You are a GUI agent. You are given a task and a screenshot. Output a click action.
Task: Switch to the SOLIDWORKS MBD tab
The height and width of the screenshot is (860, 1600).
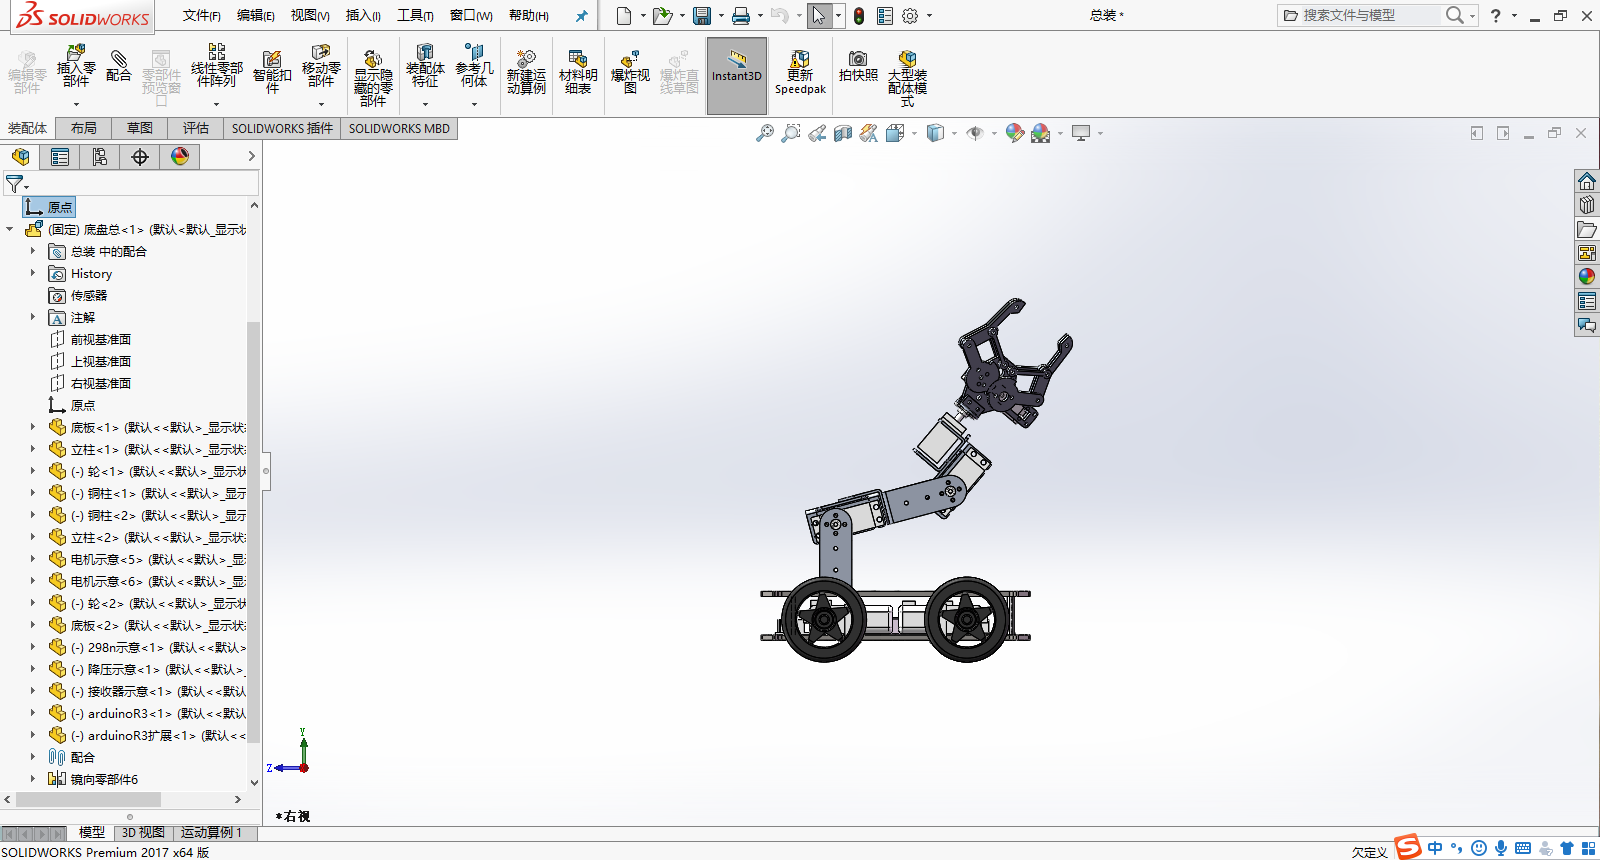point(399,128)
